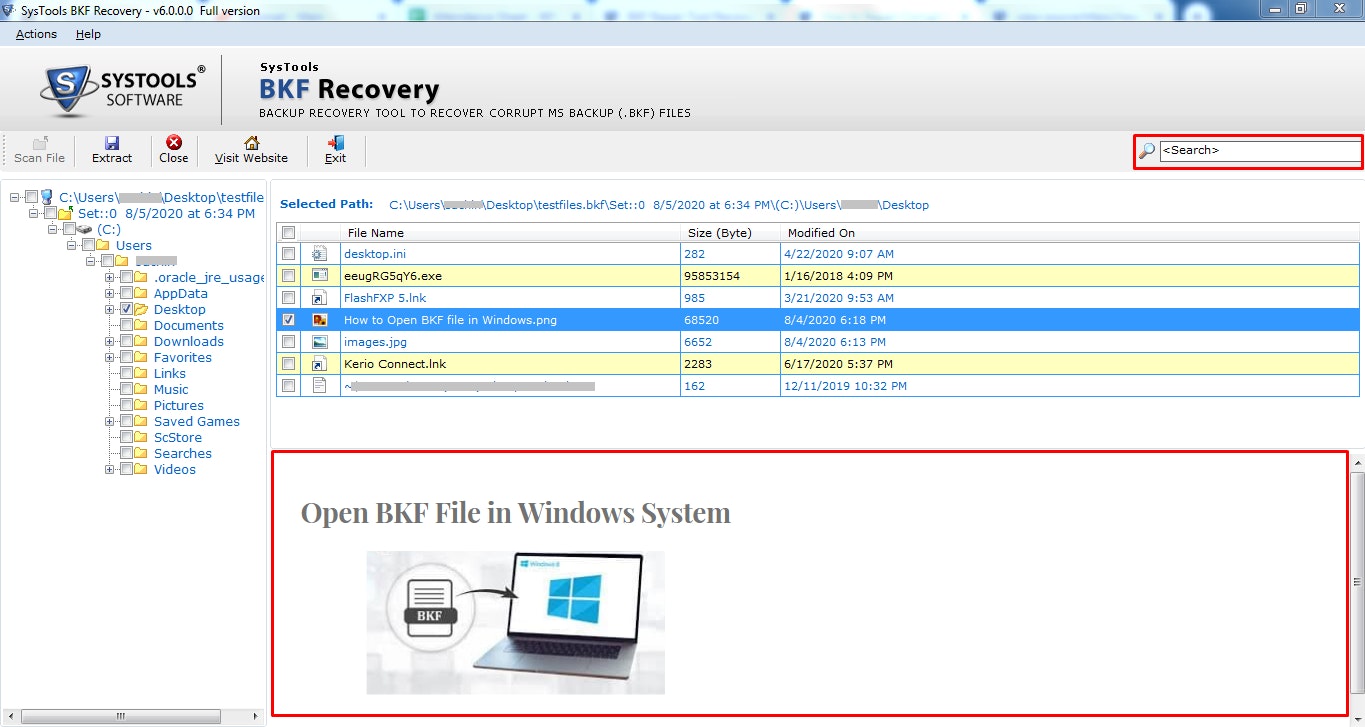Open the Help menu

tap(88, 34)
